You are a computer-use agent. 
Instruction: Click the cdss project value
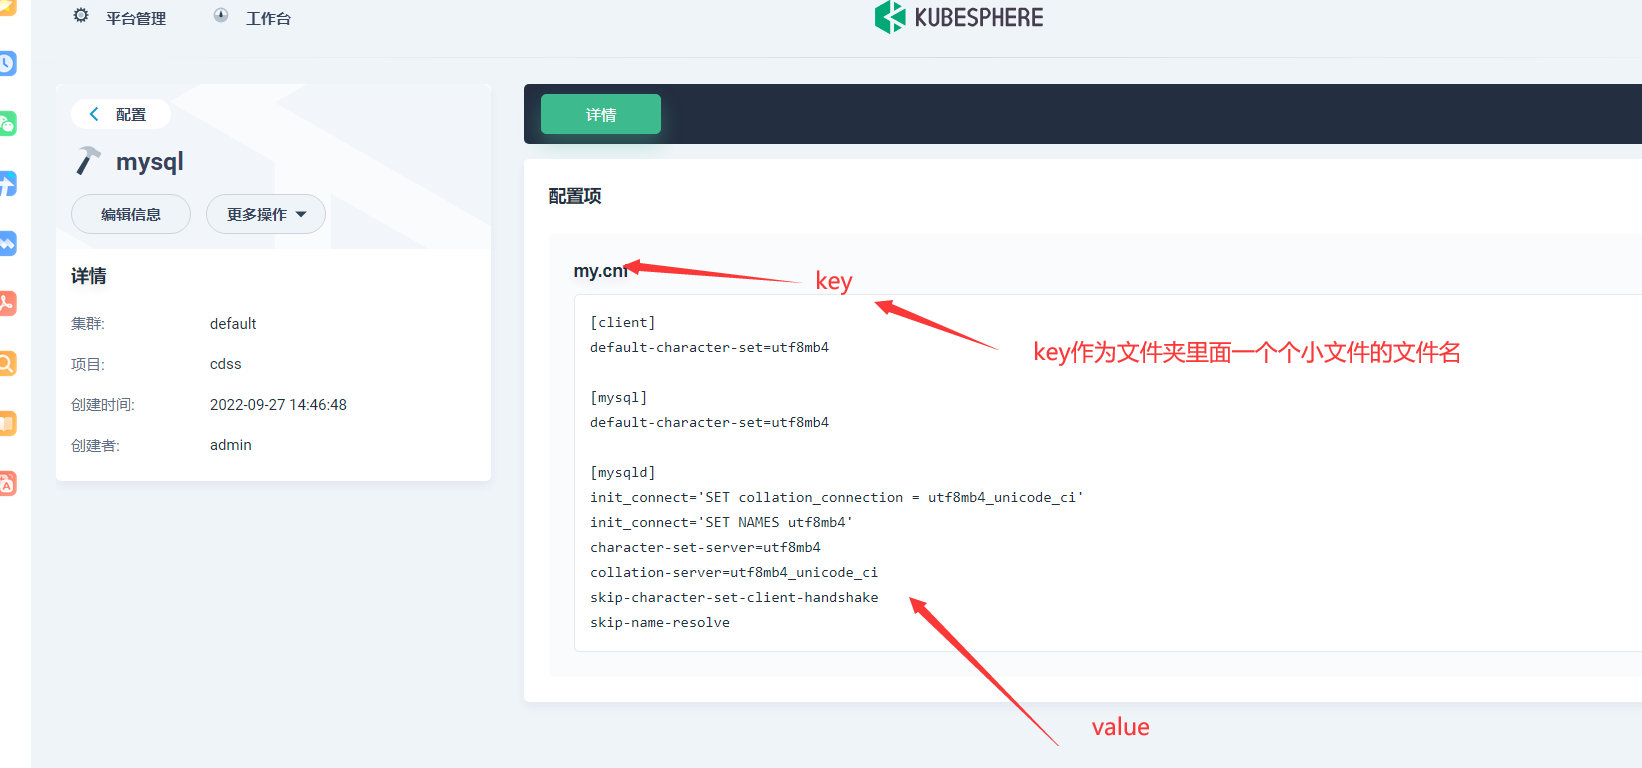(226, 364)
